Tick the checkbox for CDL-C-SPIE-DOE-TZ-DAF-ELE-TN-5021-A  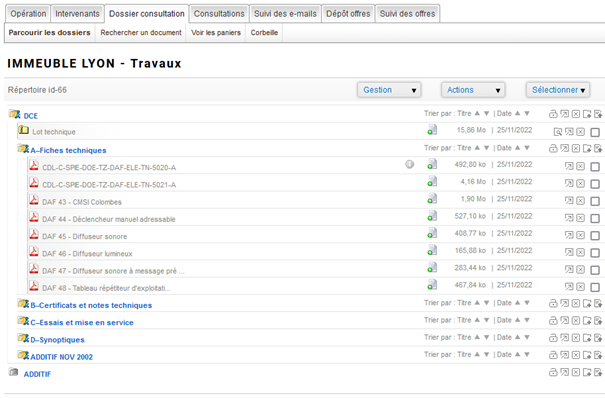595,184
